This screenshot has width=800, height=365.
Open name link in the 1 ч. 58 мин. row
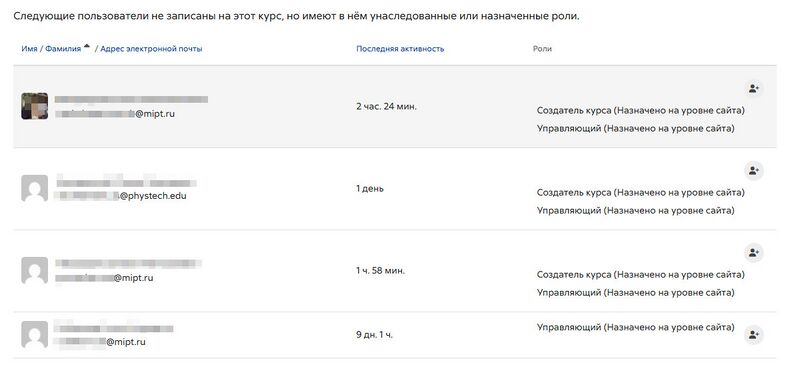(x=128, y=264)
